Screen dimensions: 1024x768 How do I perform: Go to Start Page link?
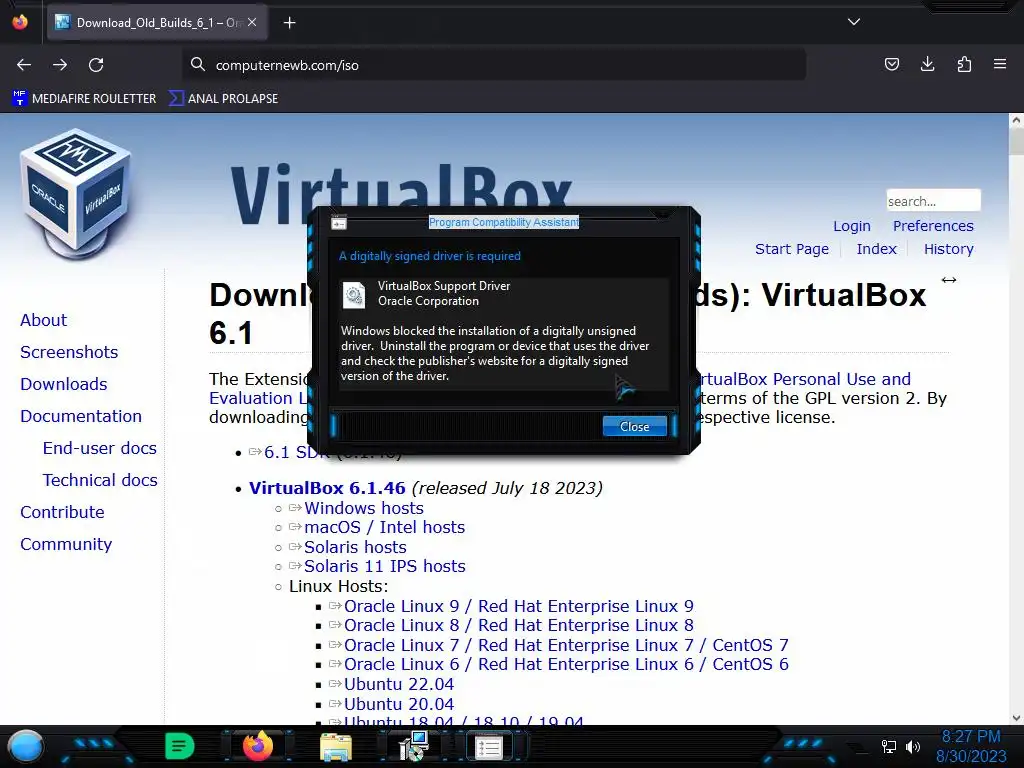pos(792,249)
